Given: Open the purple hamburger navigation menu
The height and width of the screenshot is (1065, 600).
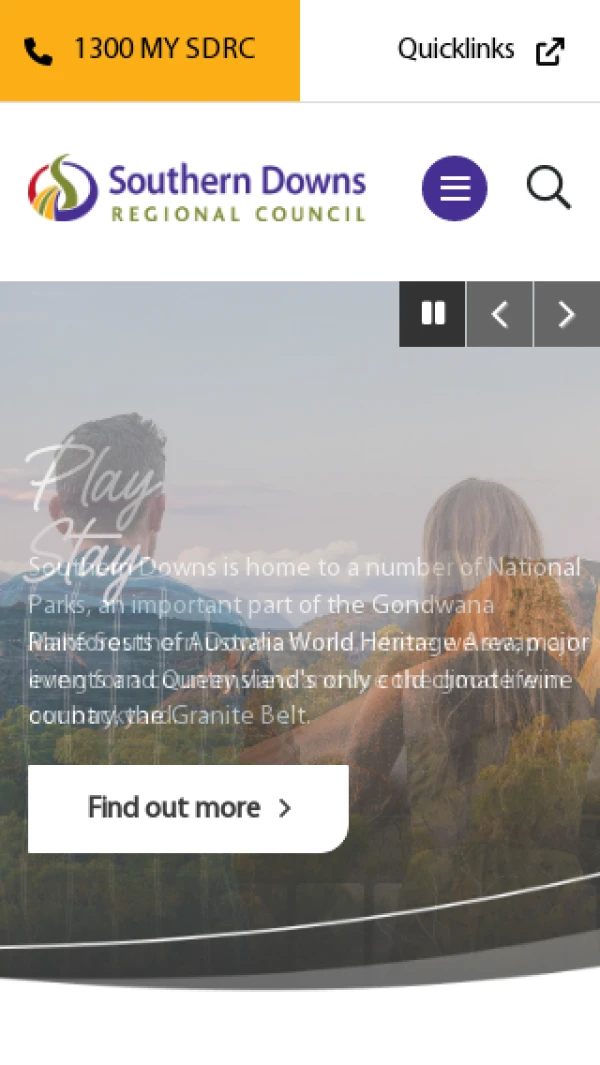Looking at the screenshot, I should (x=455, y=188).
